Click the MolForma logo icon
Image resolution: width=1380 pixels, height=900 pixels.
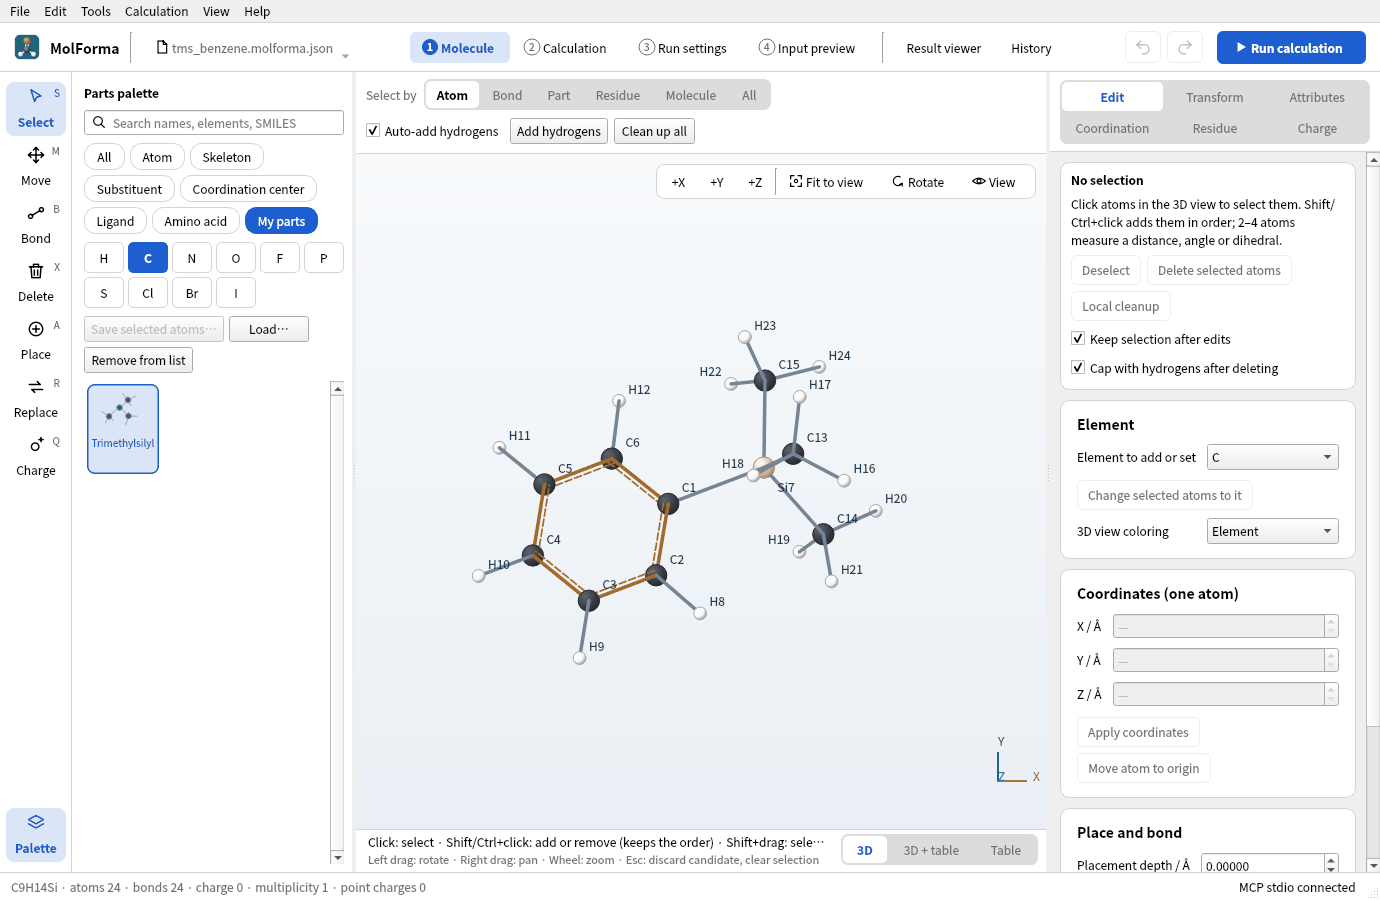27,47
